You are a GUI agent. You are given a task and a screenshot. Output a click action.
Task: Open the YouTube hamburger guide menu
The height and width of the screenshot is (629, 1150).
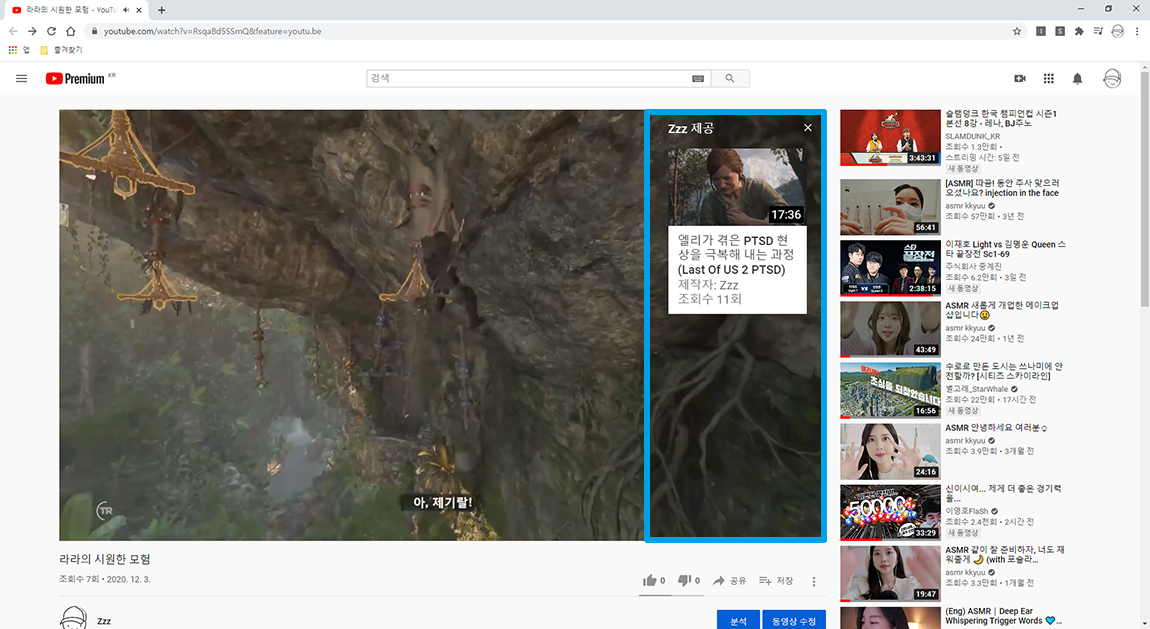(x=21, y=78)
